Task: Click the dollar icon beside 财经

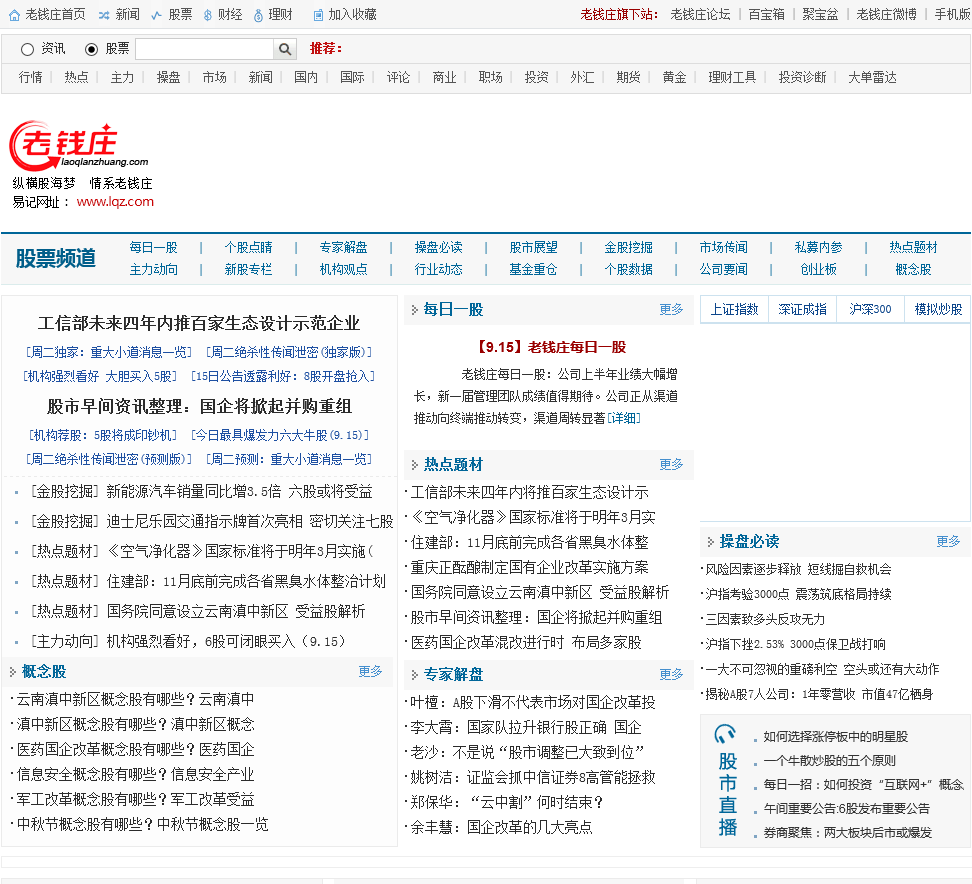Action: pos(207,15)
